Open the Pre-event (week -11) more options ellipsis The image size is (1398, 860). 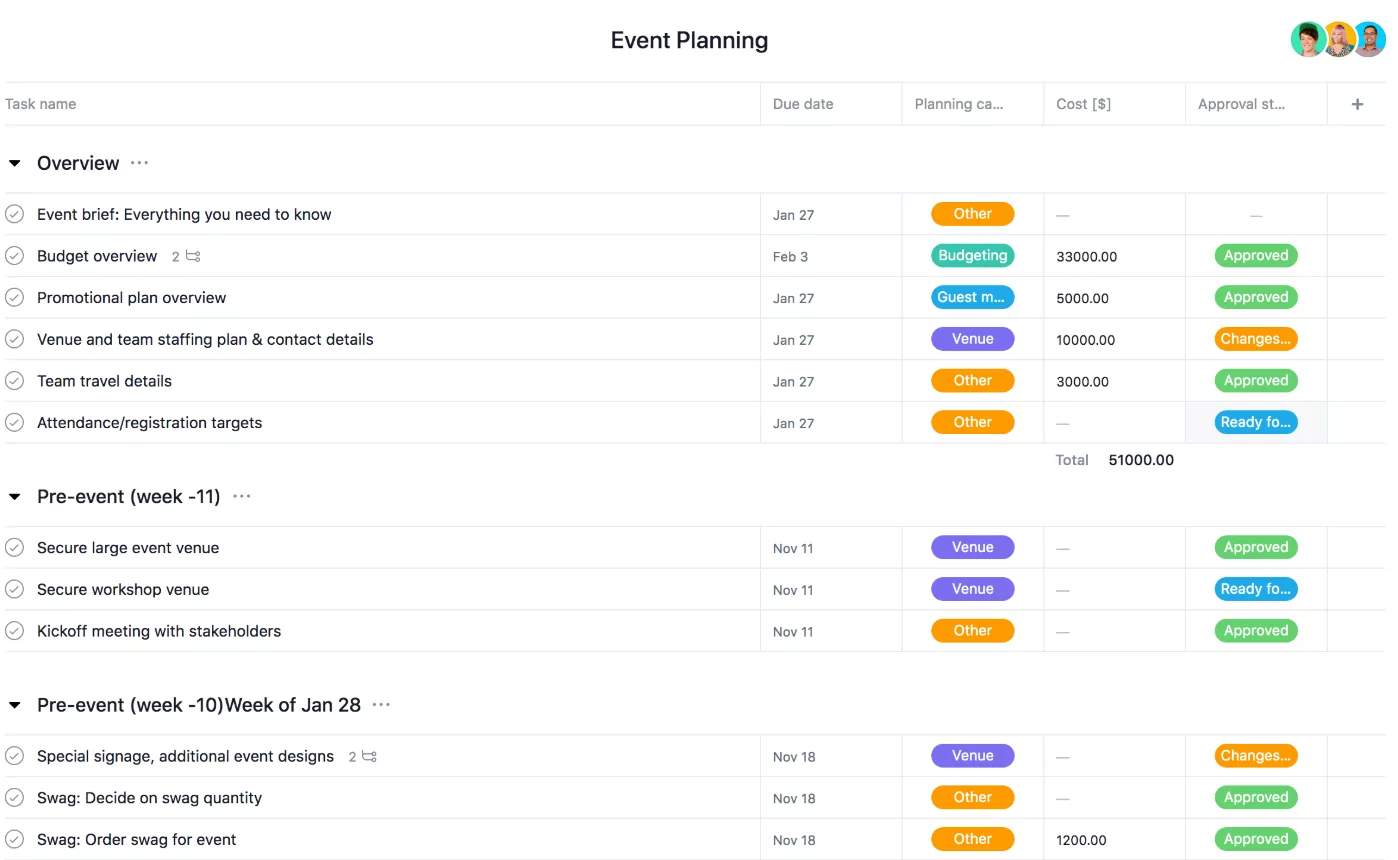pos(242,496)
